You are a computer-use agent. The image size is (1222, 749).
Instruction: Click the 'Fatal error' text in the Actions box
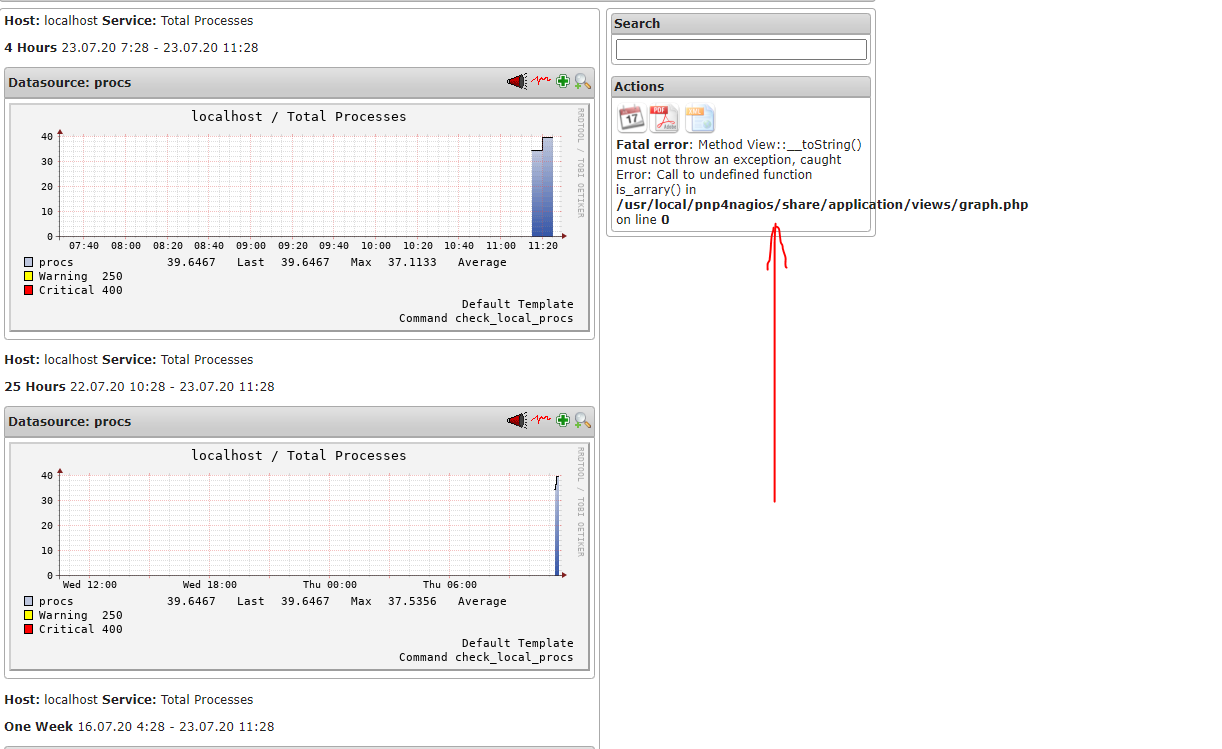pos(653,144)
